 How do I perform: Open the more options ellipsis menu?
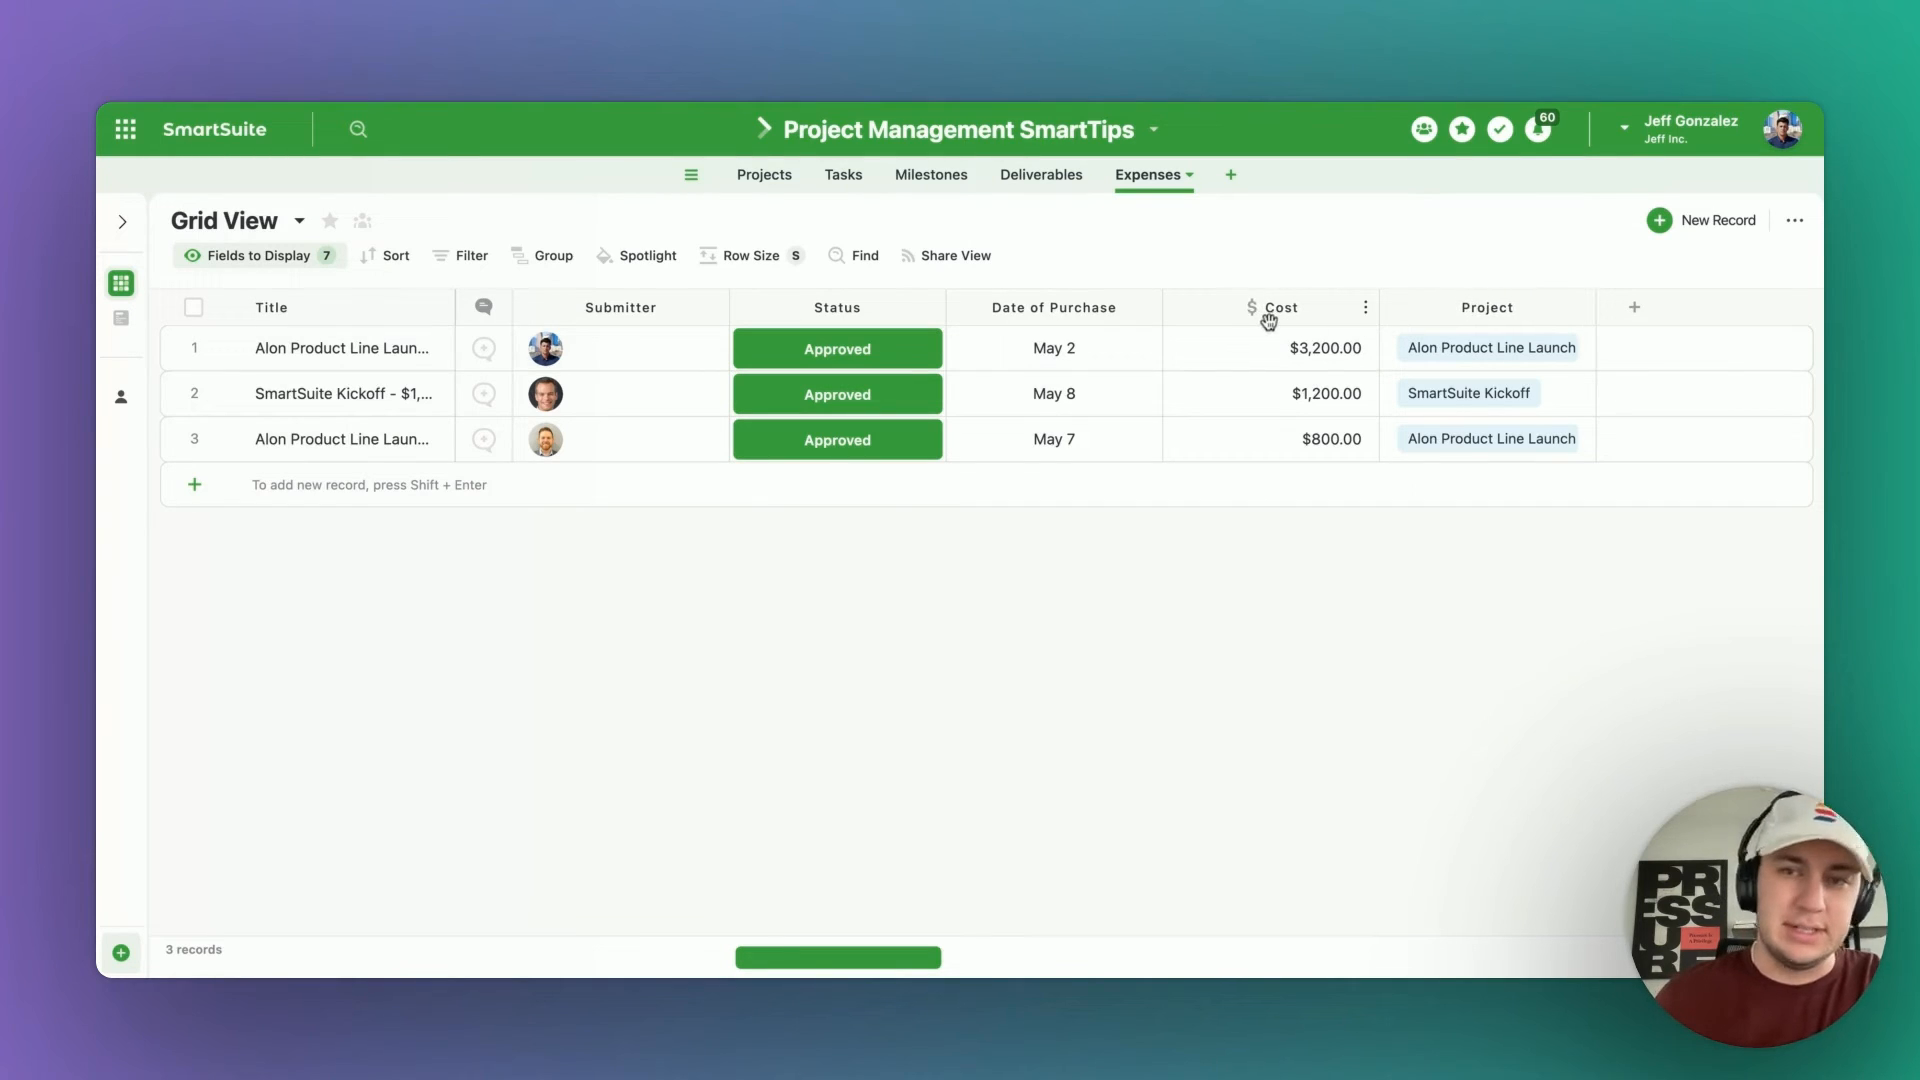tap(1795, 220)
